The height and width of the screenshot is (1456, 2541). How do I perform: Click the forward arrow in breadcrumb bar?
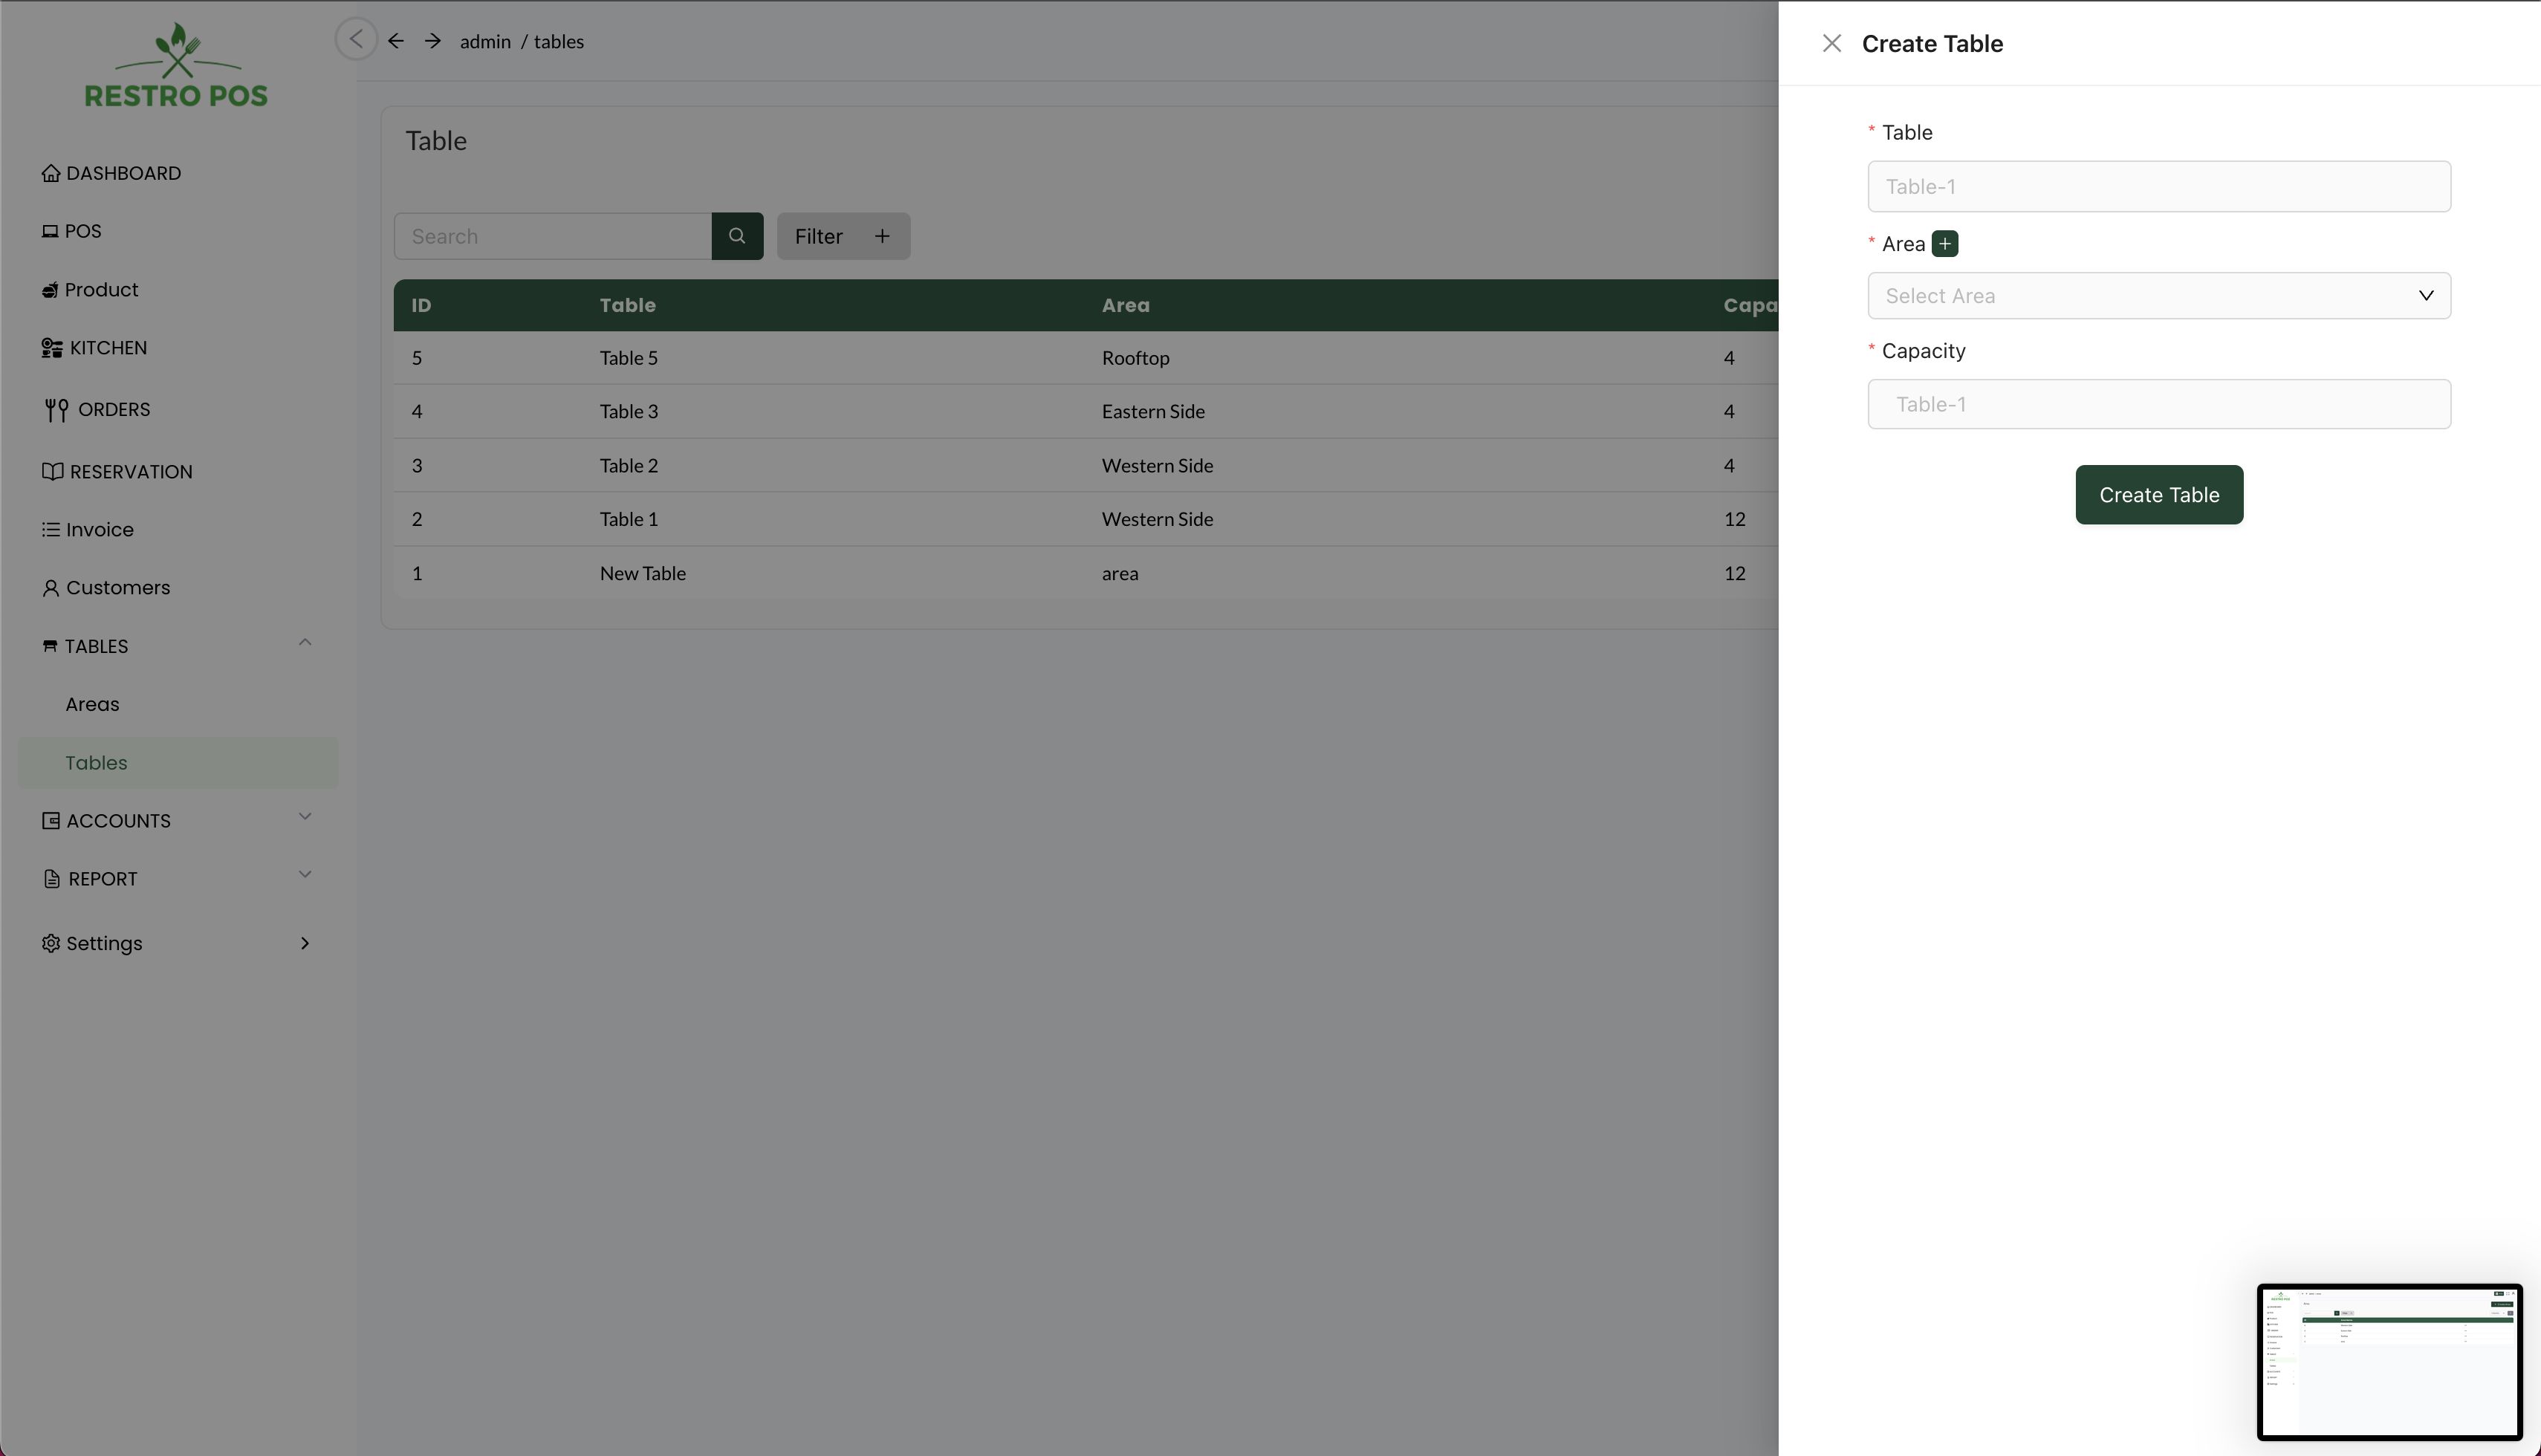[x=432, y=41]
